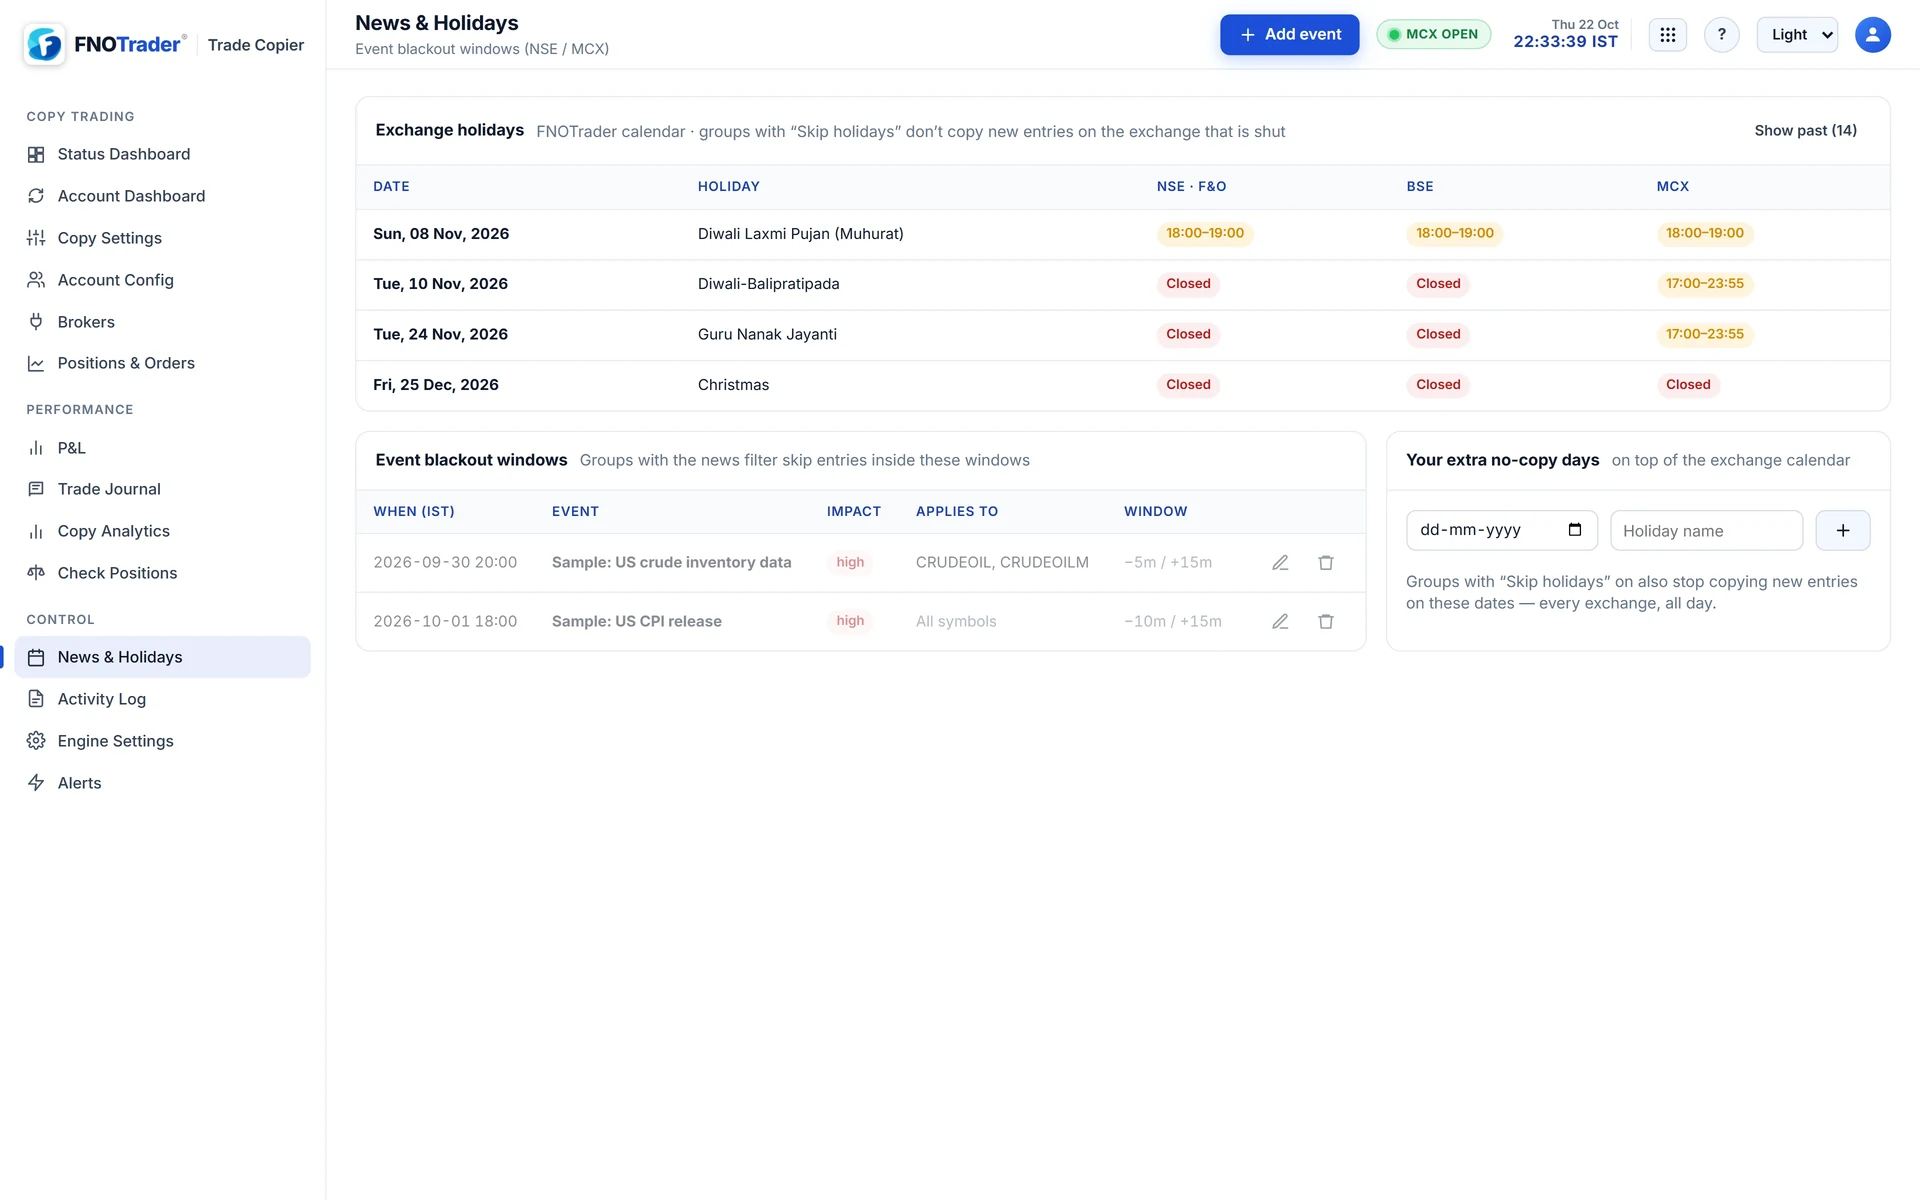
Task: Delete the US crude inventory data event
Action: tap(1326, 563)
